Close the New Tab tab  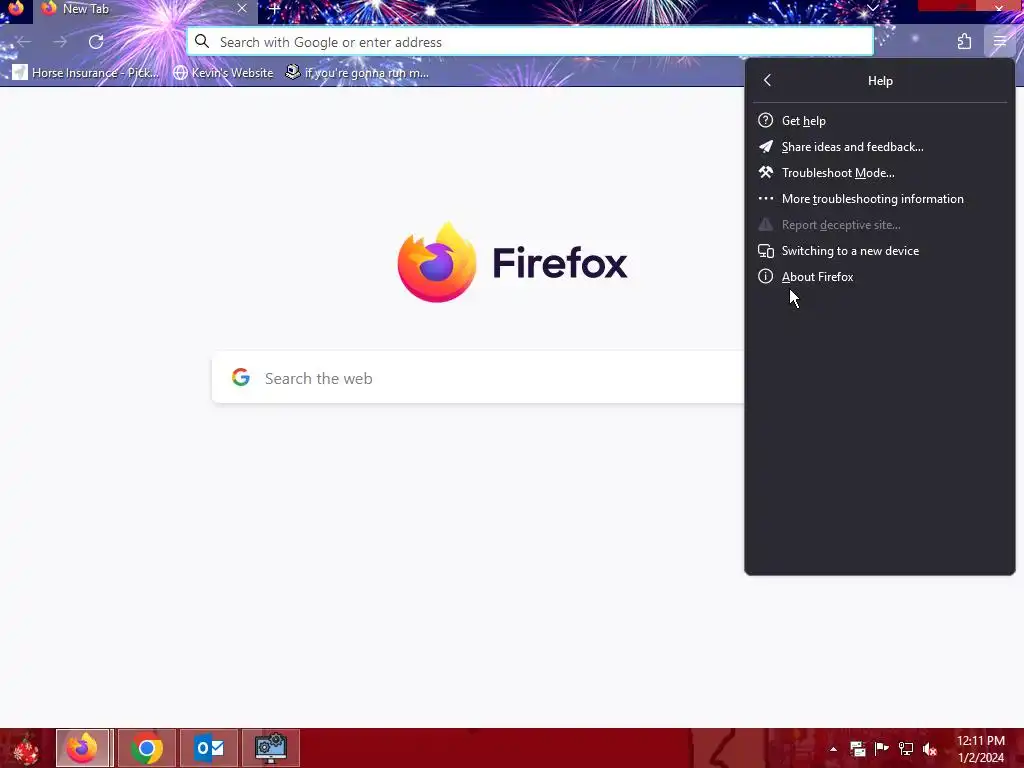(242, 8)
